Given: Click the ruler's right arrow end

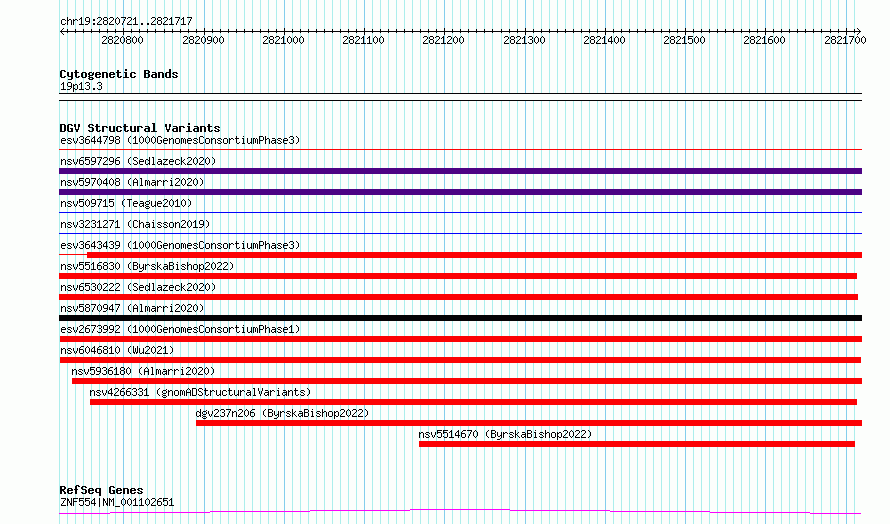Looking at the screenshot, I should click(x=859, y=31).
